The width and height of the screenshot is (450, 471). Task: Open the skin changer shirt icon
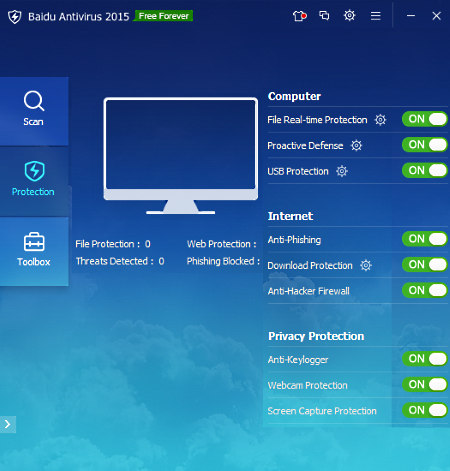coord(299,16)
